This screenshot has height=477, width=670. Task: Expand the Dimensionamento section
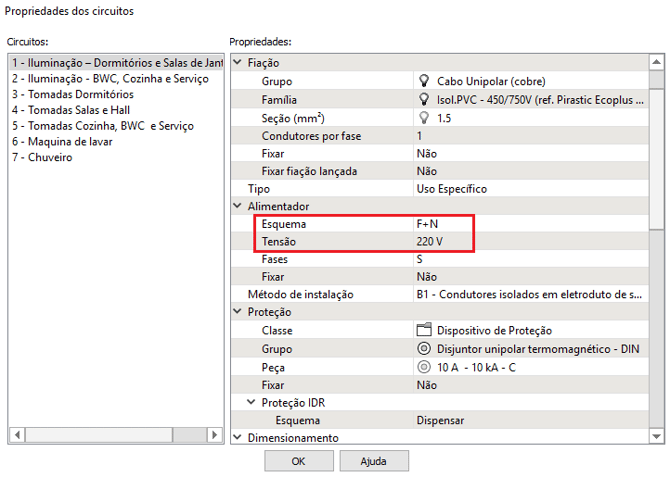(237, 437)
